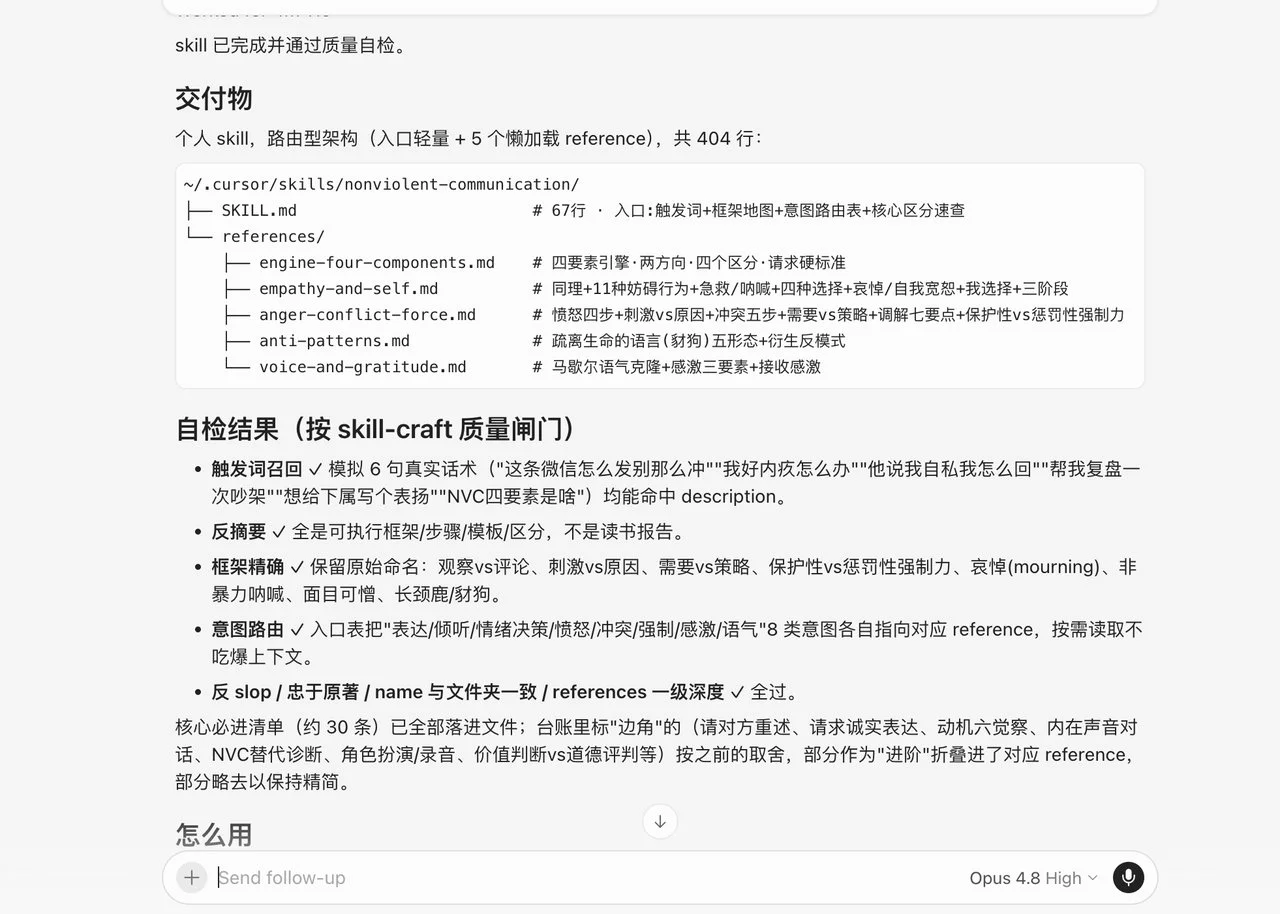Click engine-four-components.md in tree
Screen dimensions: 1280x914
377,263
